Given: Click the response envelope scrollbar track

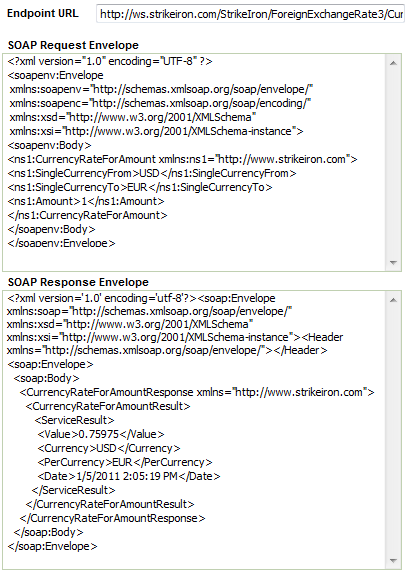Looking at the screenshot, I should point(393,431).
